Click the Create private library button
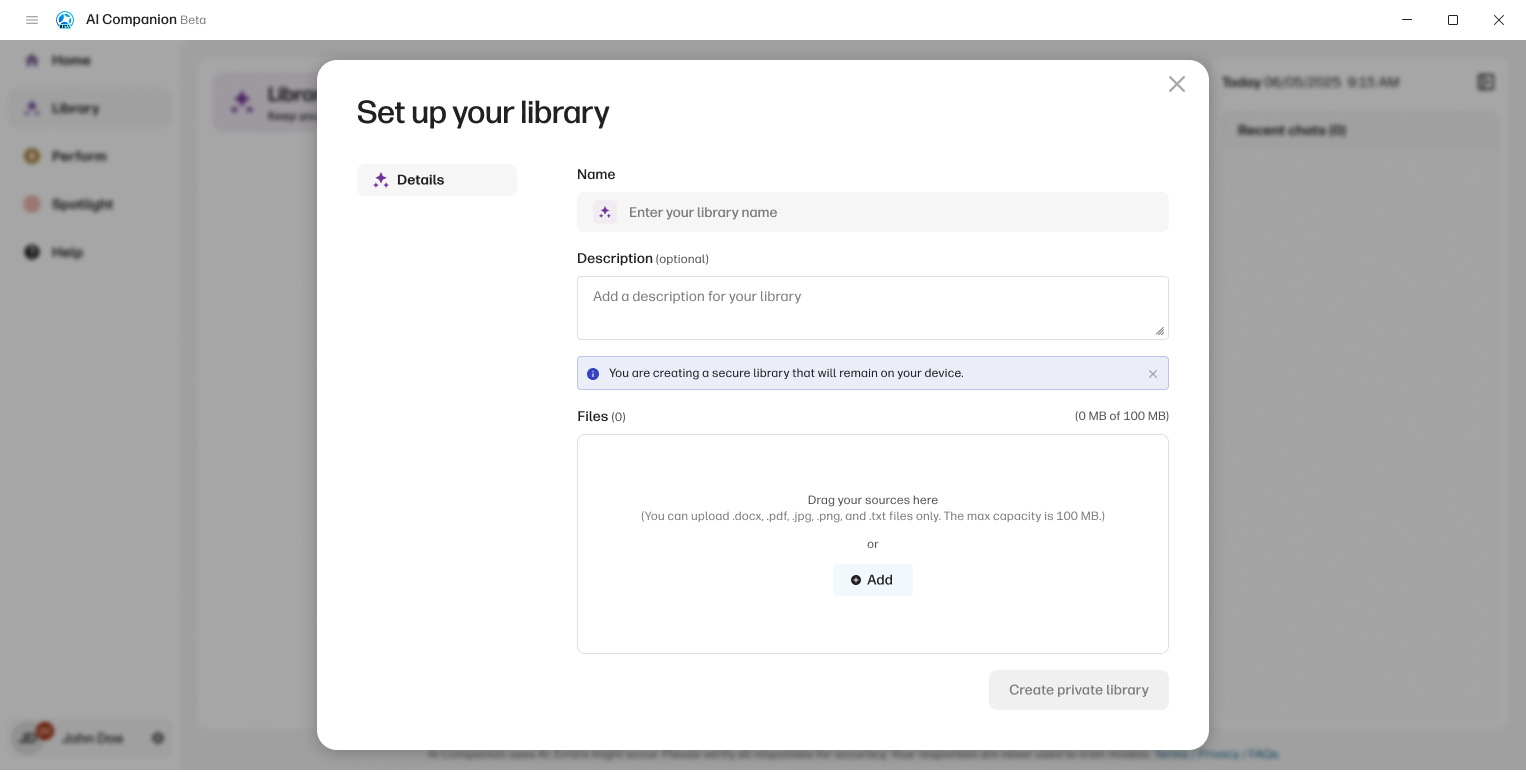1526x772 pixels. (1079, 690)
